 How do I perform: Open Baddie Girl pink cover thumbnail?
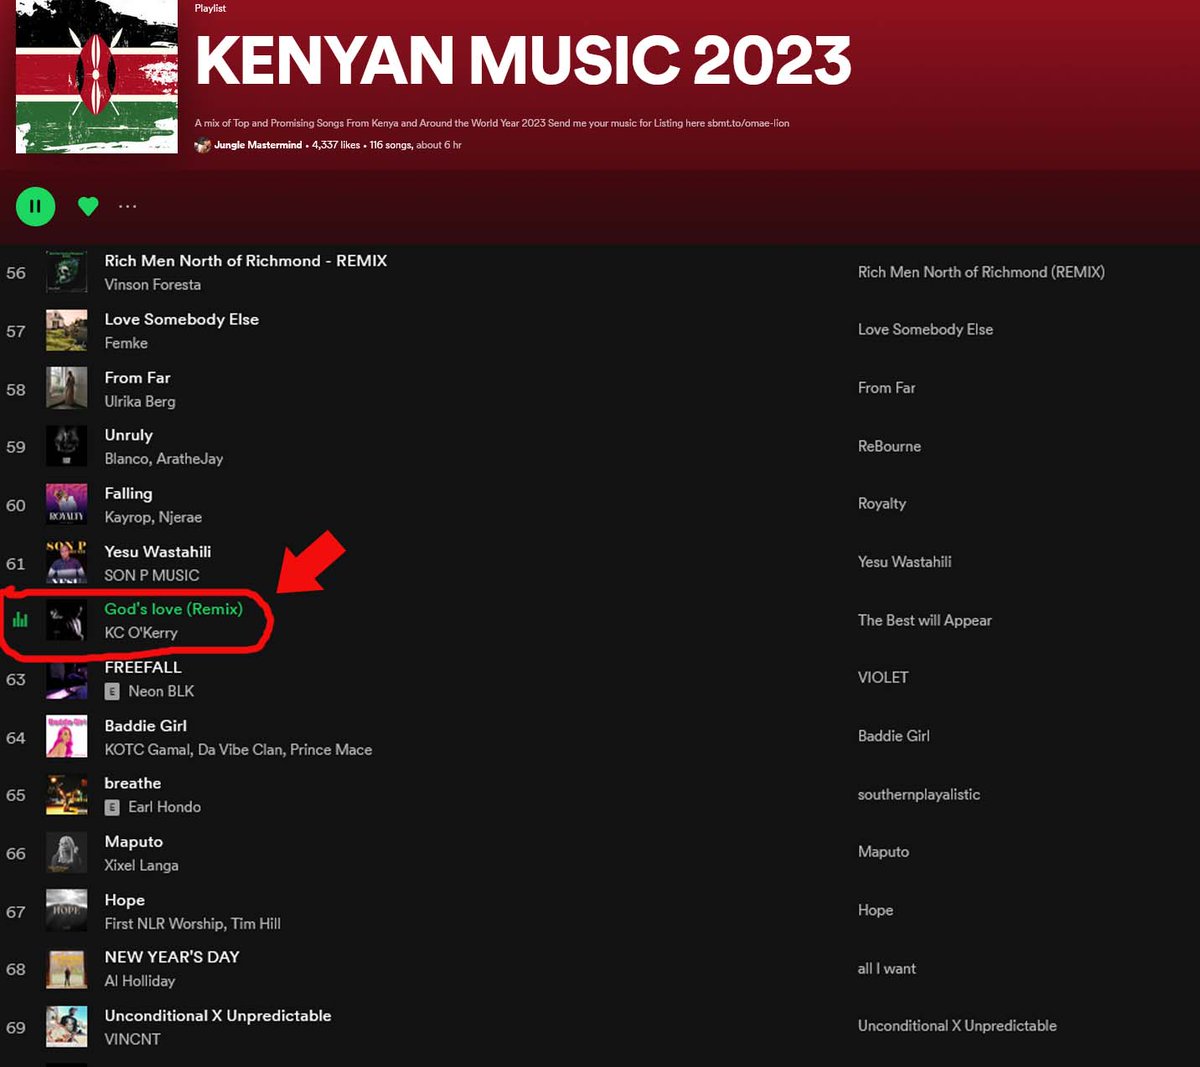[x=67, y=736]
